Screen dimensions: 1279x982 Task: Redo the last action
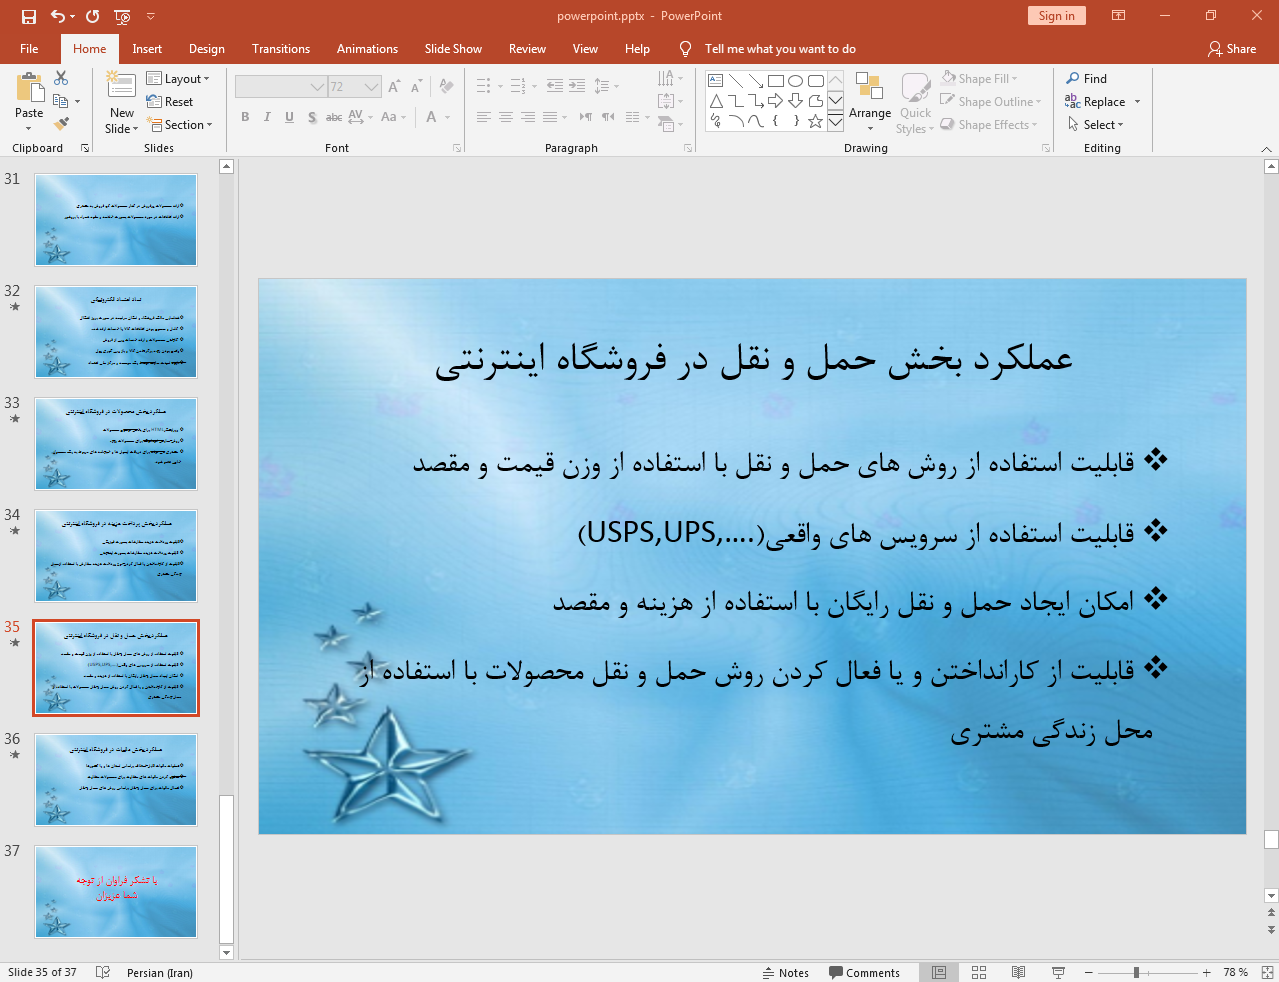pos(93,16)
